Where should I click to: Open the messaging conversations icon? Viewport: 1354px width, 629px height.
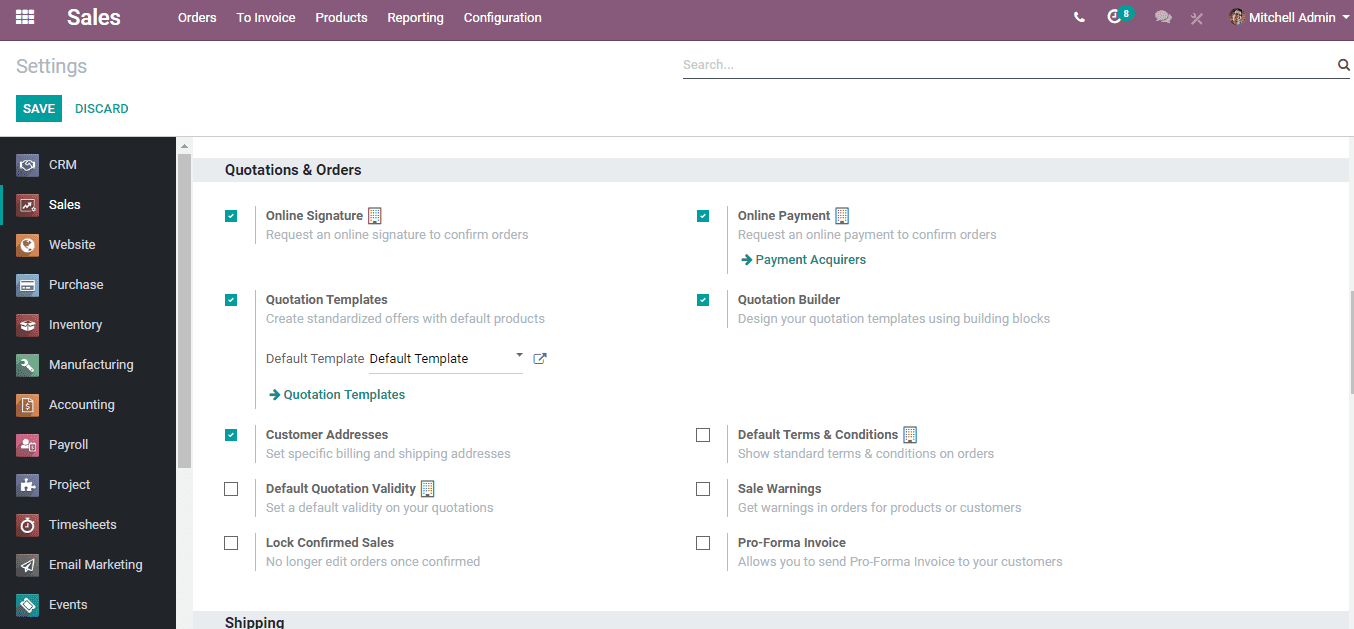(1162, 17)
